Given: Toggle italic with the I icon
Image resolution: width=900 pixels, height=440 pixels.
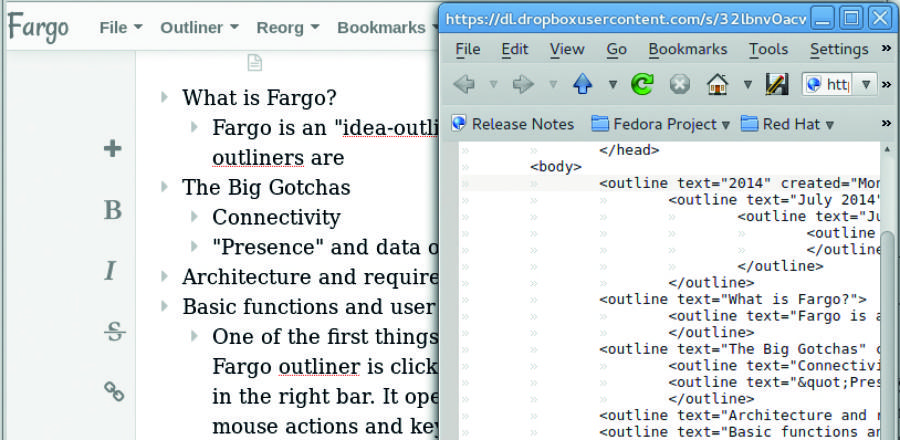Looking at the screenshot, I should pos(111,271).
